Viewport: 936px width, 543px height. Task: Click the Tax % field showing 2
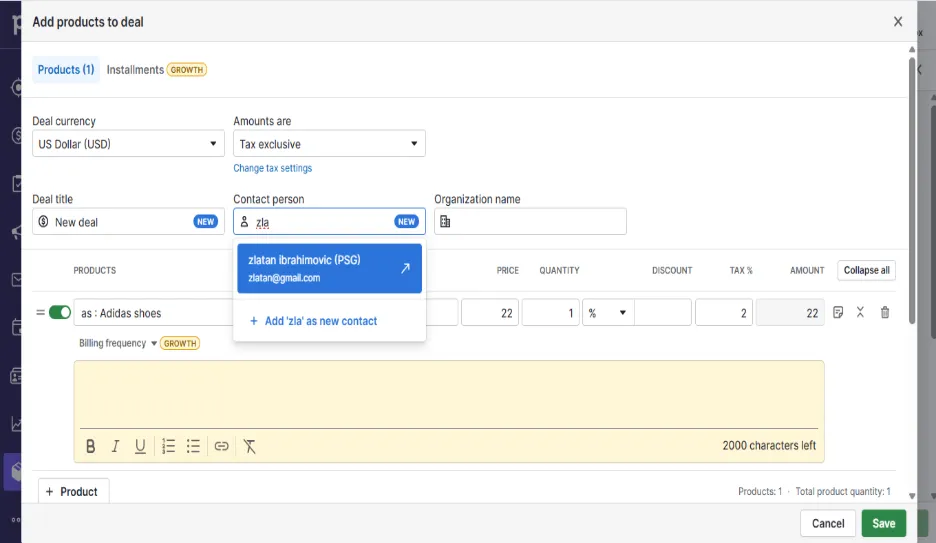(x=724, y=313)
